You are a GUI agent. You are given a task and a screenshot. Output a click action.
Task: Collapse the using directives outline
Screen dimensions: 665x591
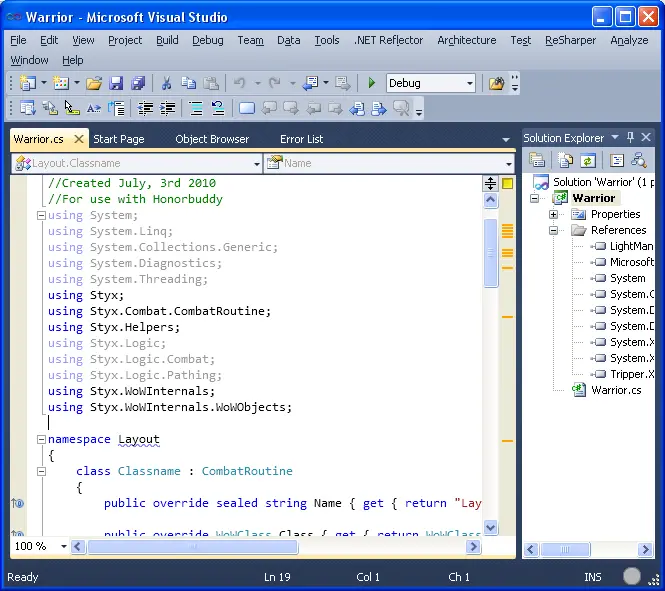41,215
